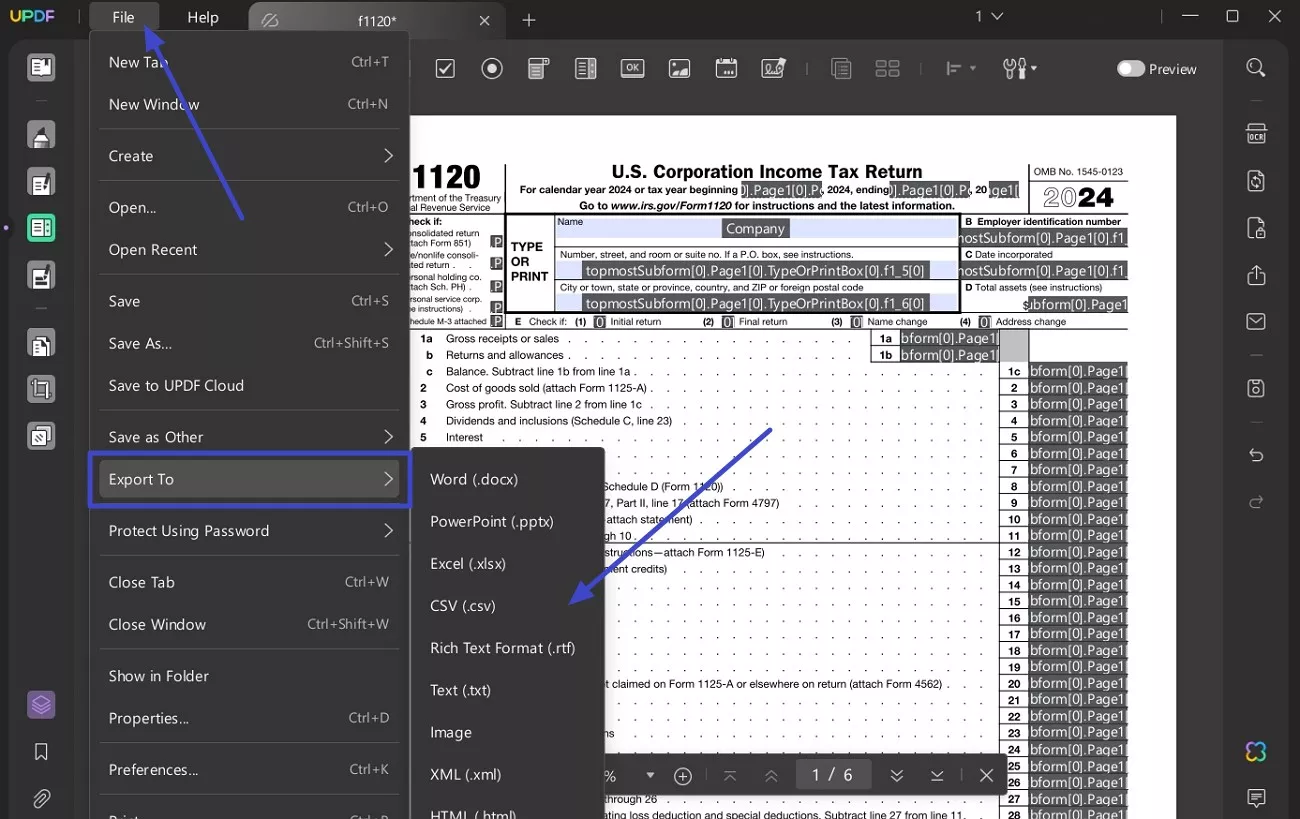Check the Initial return checkbox on form
1300x819 pixels.
[600, 322]
